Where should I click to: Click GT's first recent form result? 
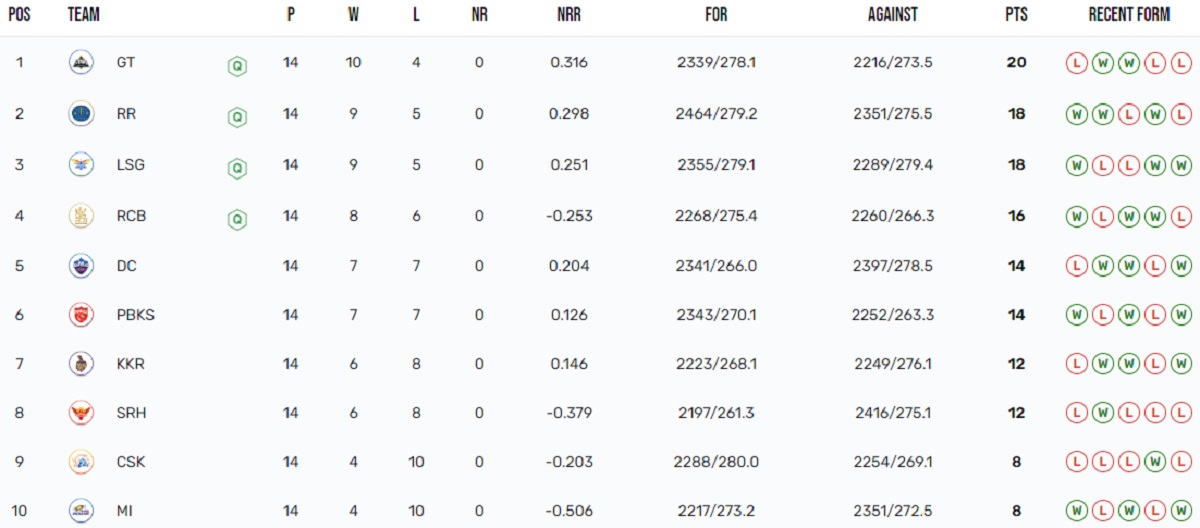1077,63
